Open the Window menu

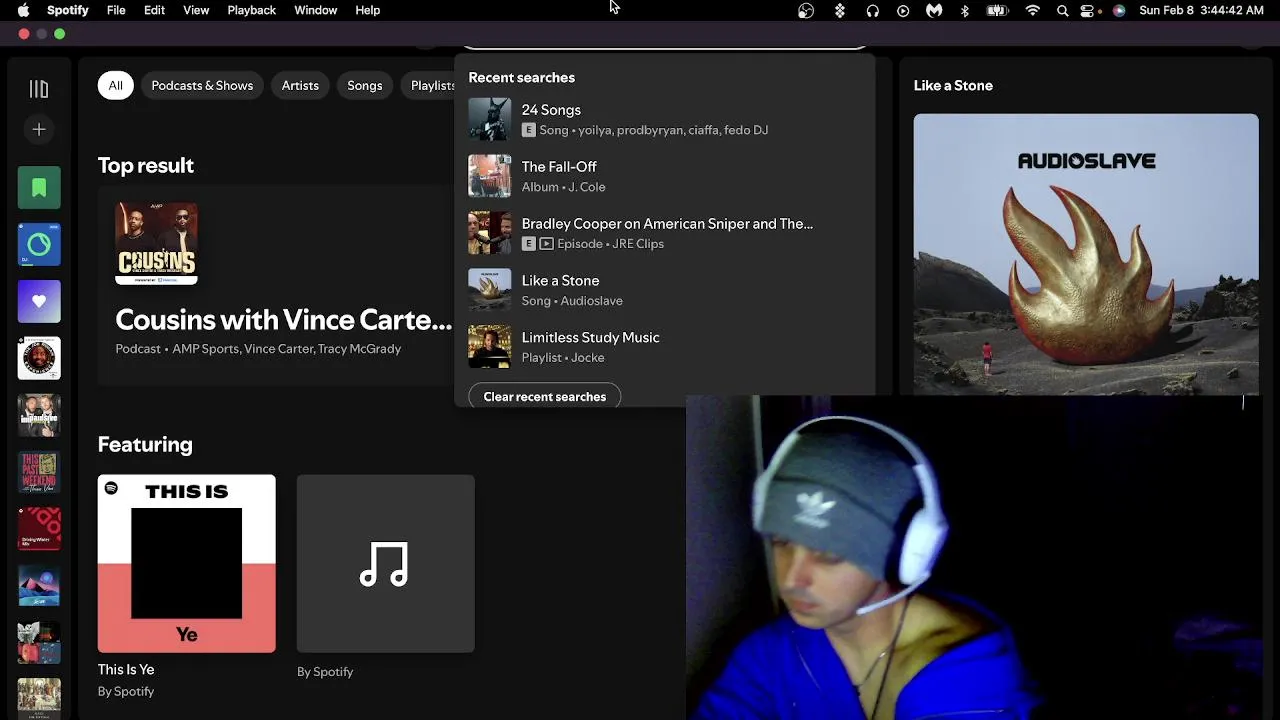click(315, 10)
